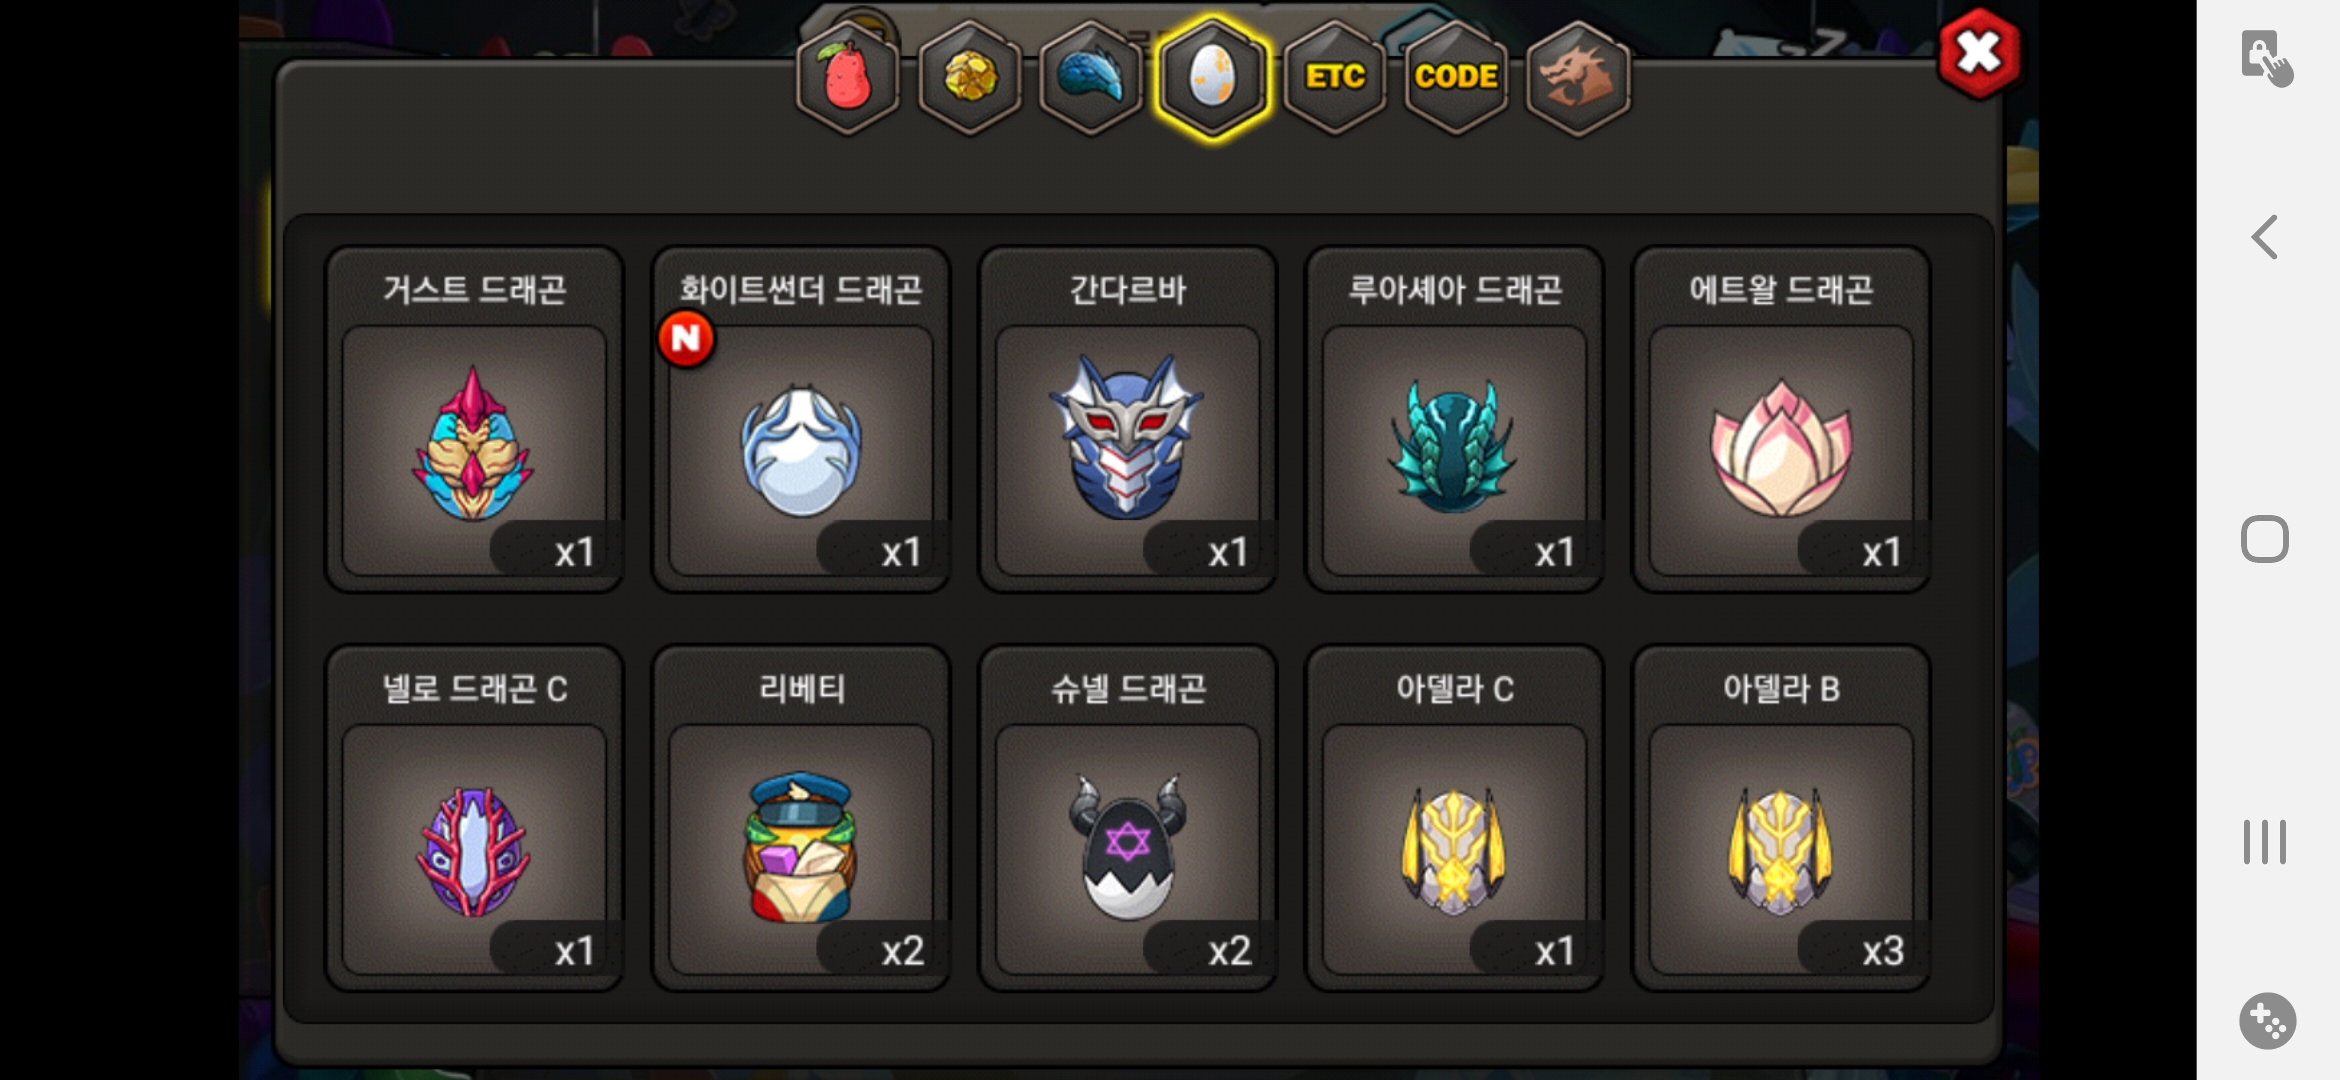The image size is (2340, 1080).
Task: Switch to the gold nugget tab
Action: point(970,78)
